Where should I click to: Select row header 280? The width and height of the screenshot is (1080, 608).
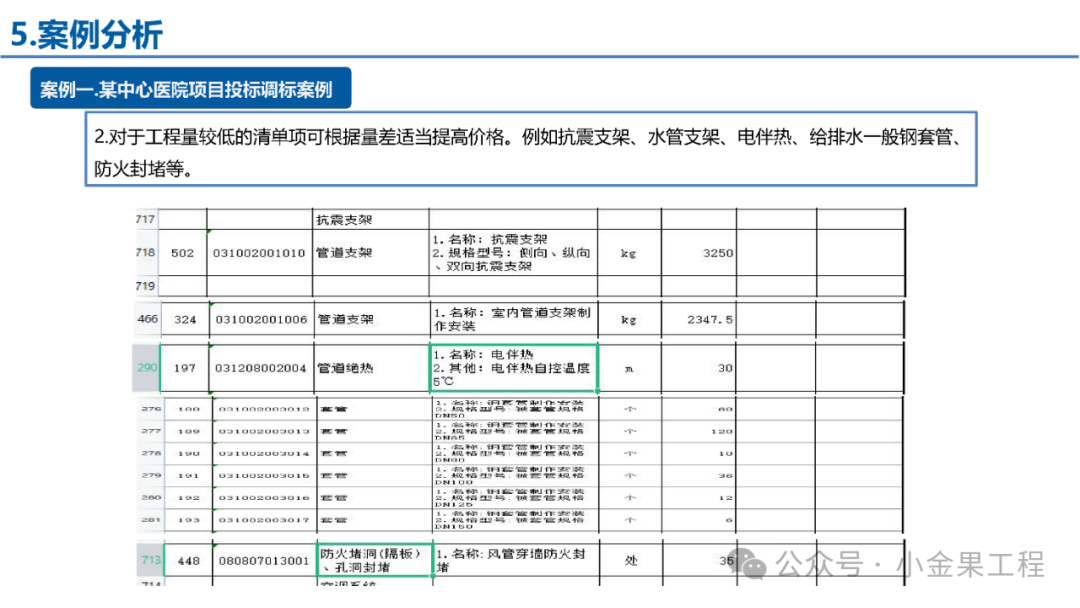pyautogui.click(x=151, y=497)
